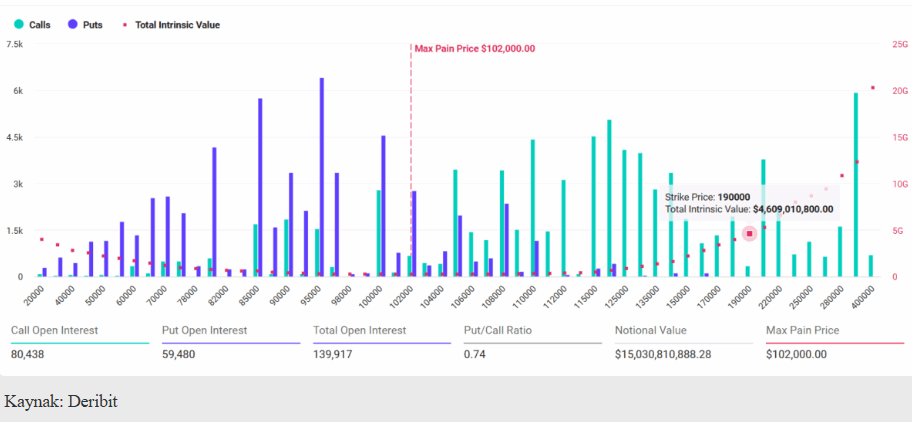Select the Call Open Interest stat 80,438
The width and height of the screenshot is (912, 422).
(29, 353)
